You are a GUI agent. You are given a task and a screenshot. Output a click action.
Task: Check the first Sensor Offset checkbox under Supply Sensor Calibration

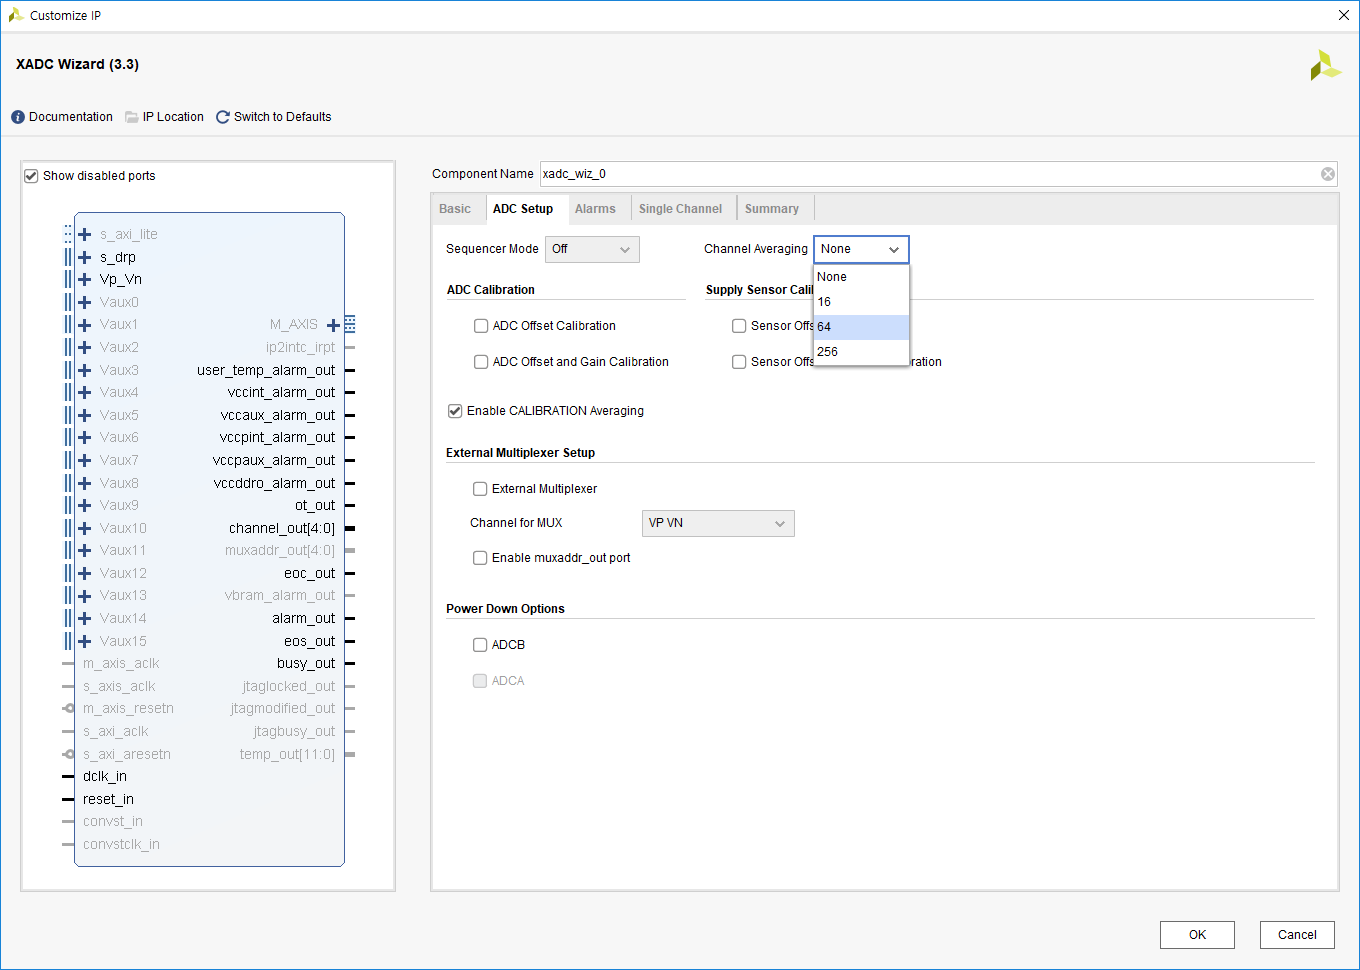739,326
